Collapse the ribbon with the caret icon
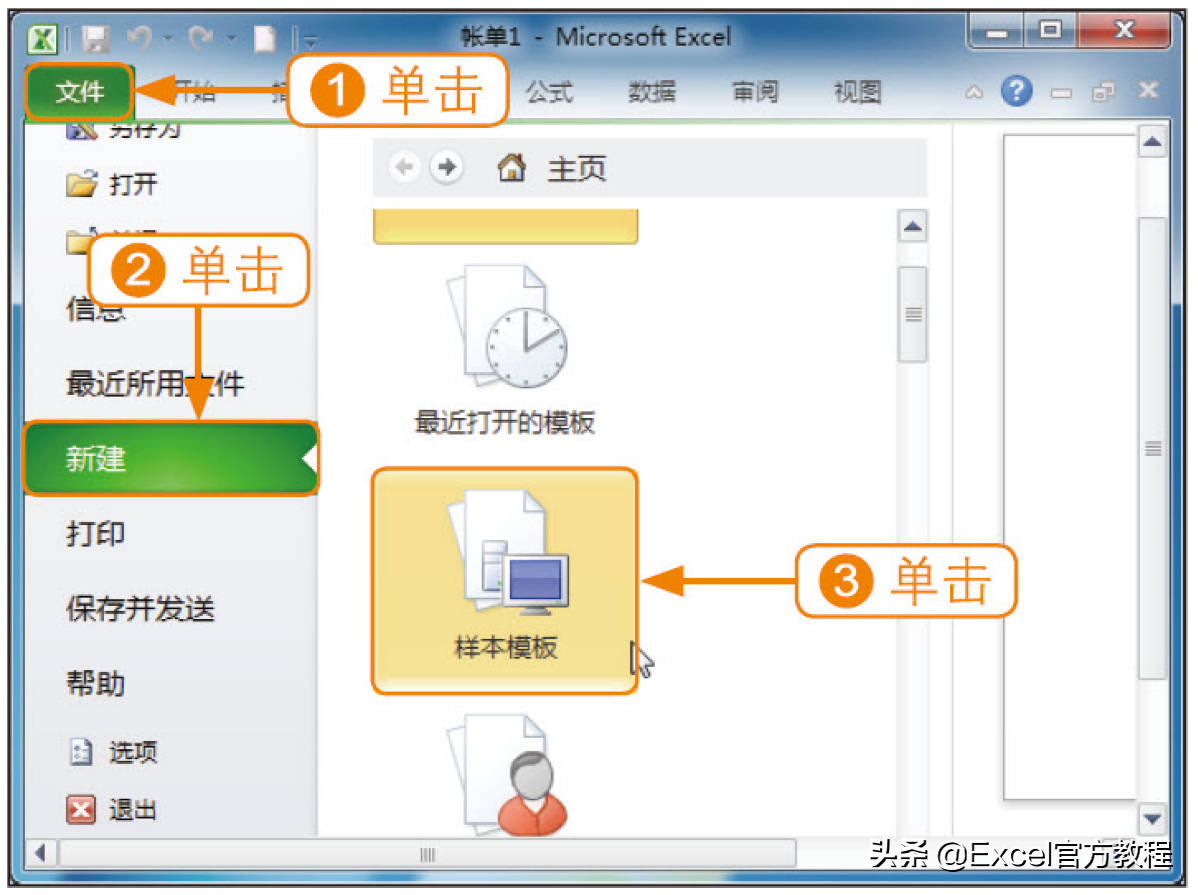1198x895 pixels. (973, 92)
